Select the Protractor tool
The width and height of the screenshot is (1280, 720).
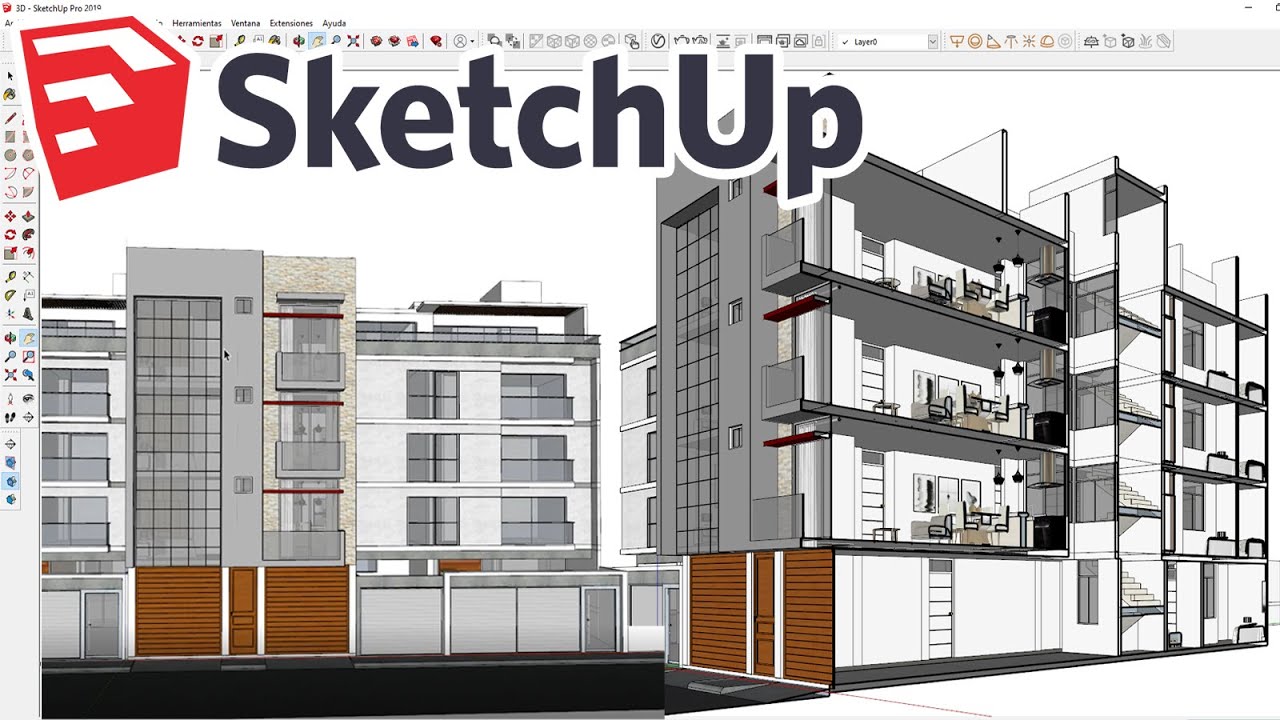tap(10, 295)
